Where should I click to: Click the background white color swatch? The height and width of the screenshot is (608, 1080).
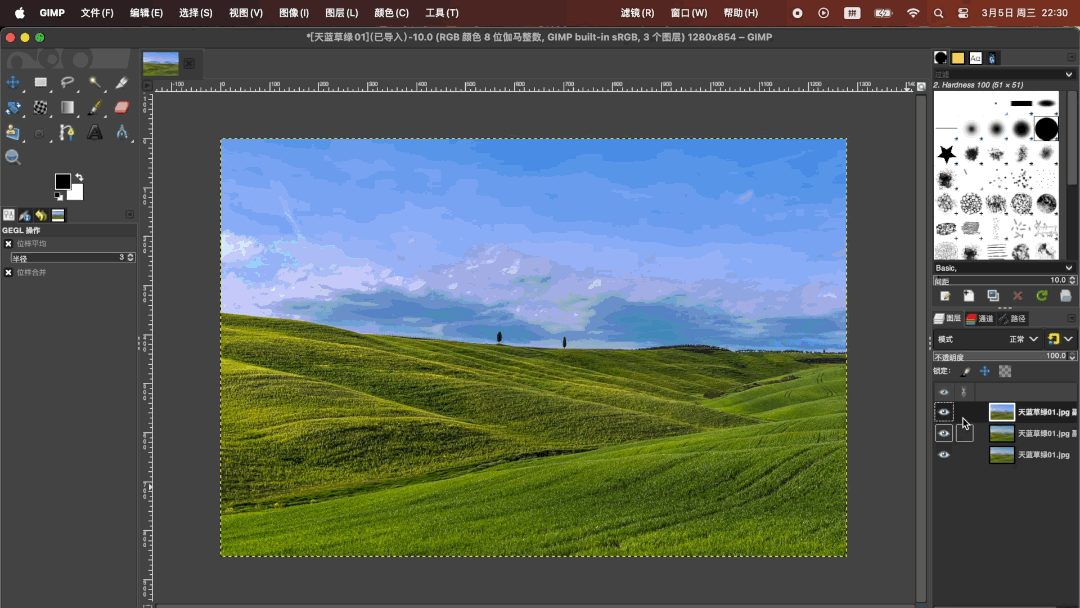76,193
